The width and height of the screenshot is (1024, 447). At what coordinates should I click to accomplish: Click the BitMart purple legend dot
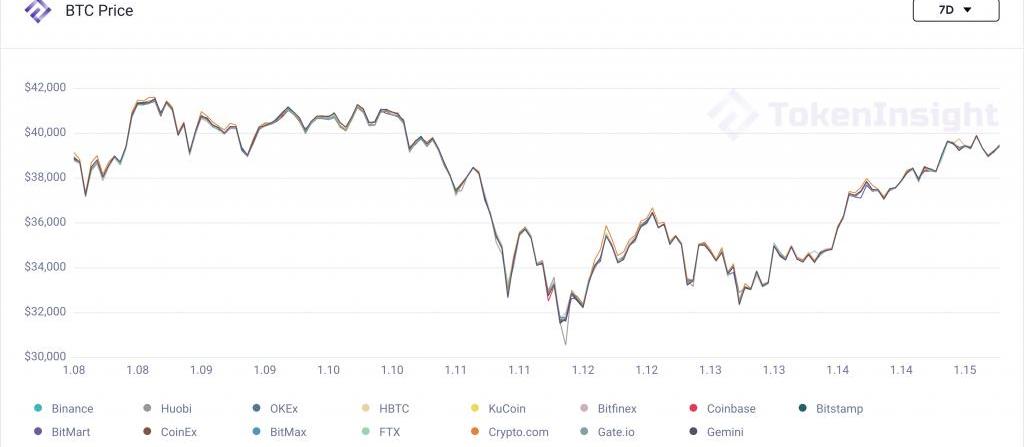tap(38, 432)
